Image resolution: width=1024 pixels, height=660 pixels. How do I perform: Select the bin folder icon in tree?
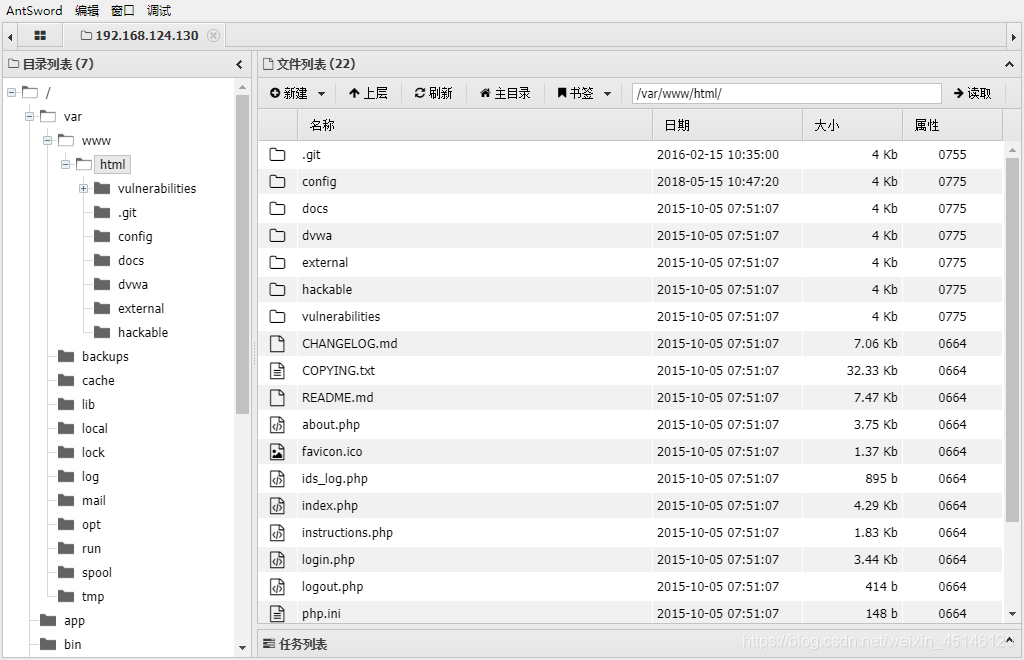point(48,644)
